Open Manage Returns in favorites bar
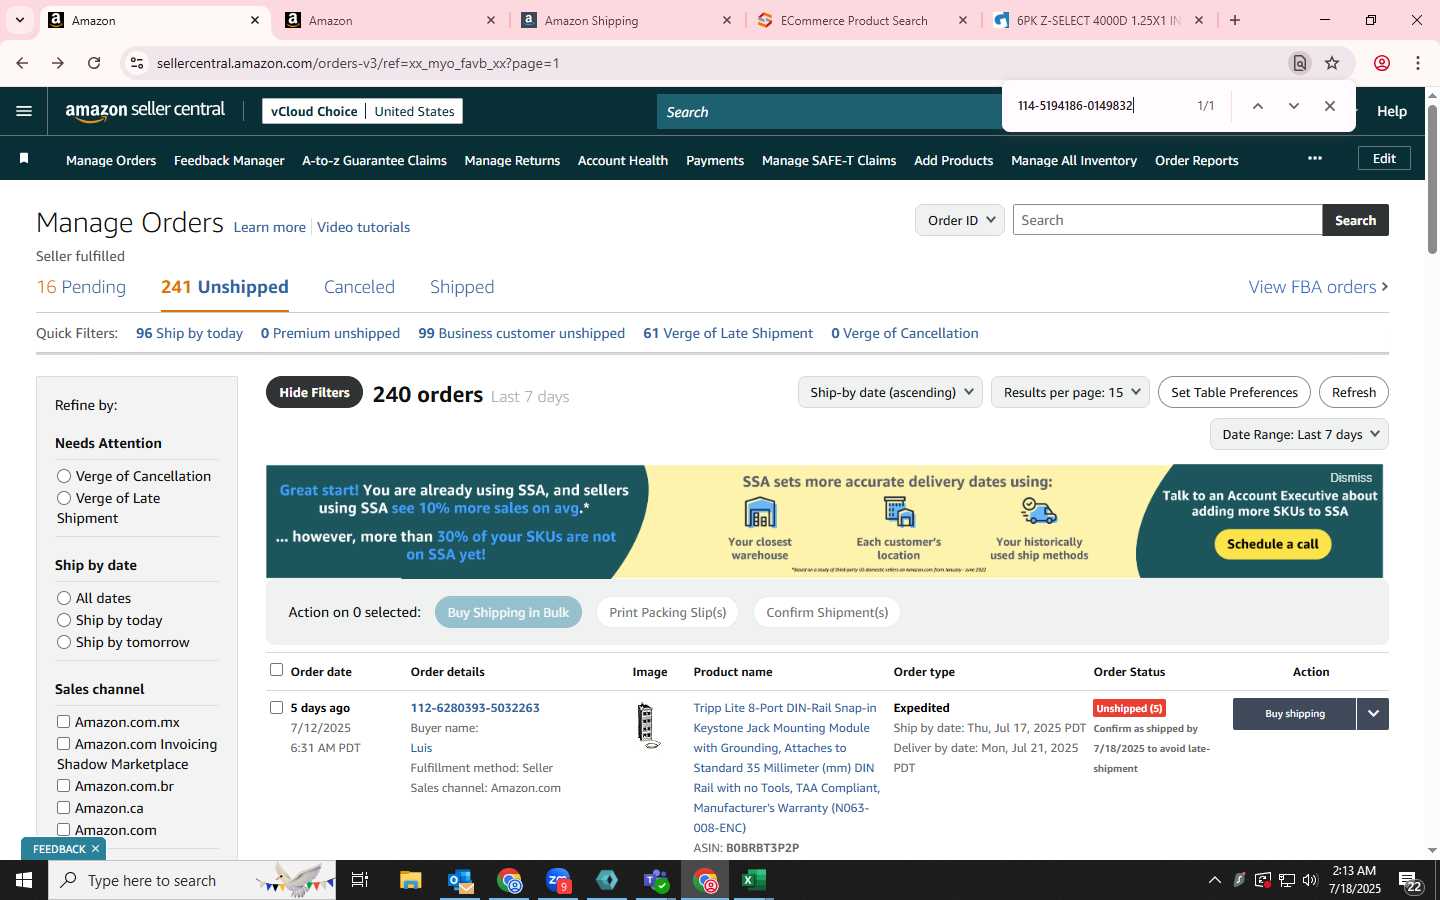The width and height of the screenshot is (1440, 900). coord(512,160)
